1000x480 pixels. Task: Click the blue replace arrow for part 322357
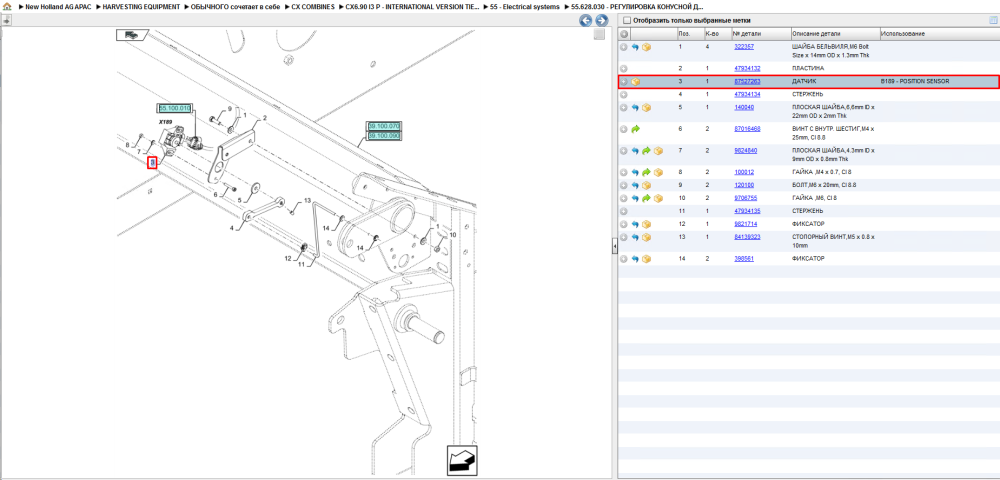pyautogui.click(x=635, y=47)
